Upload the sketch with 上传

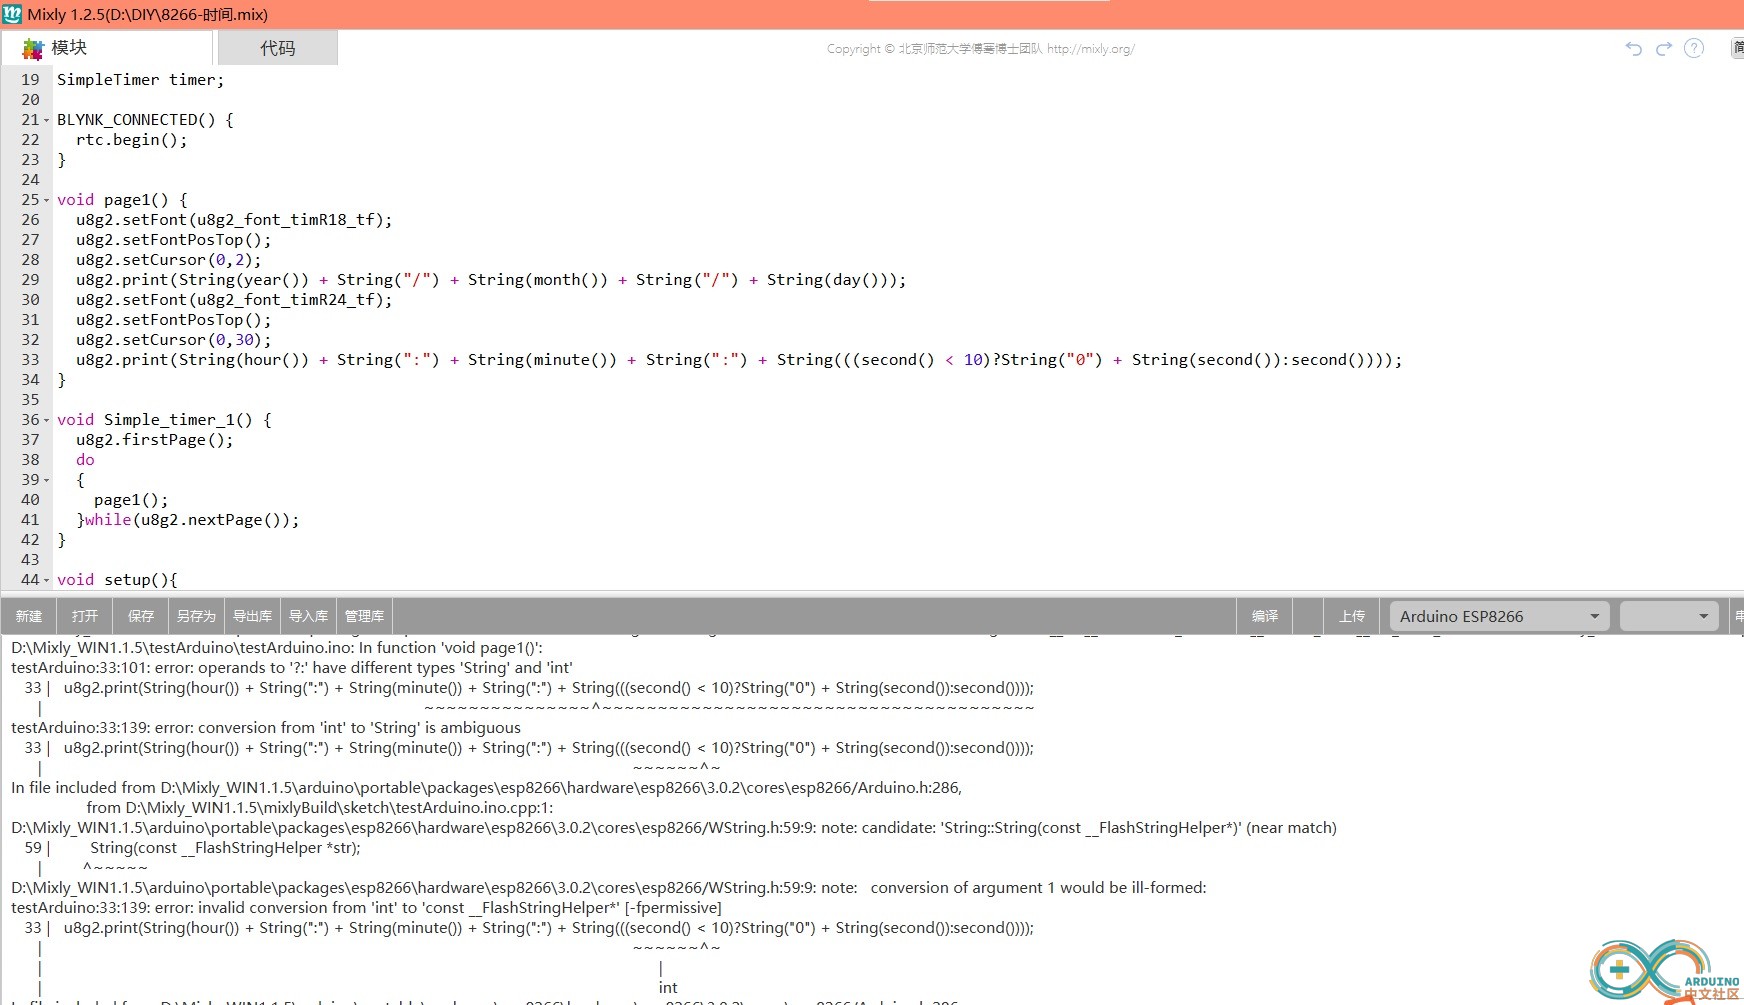1352,616
